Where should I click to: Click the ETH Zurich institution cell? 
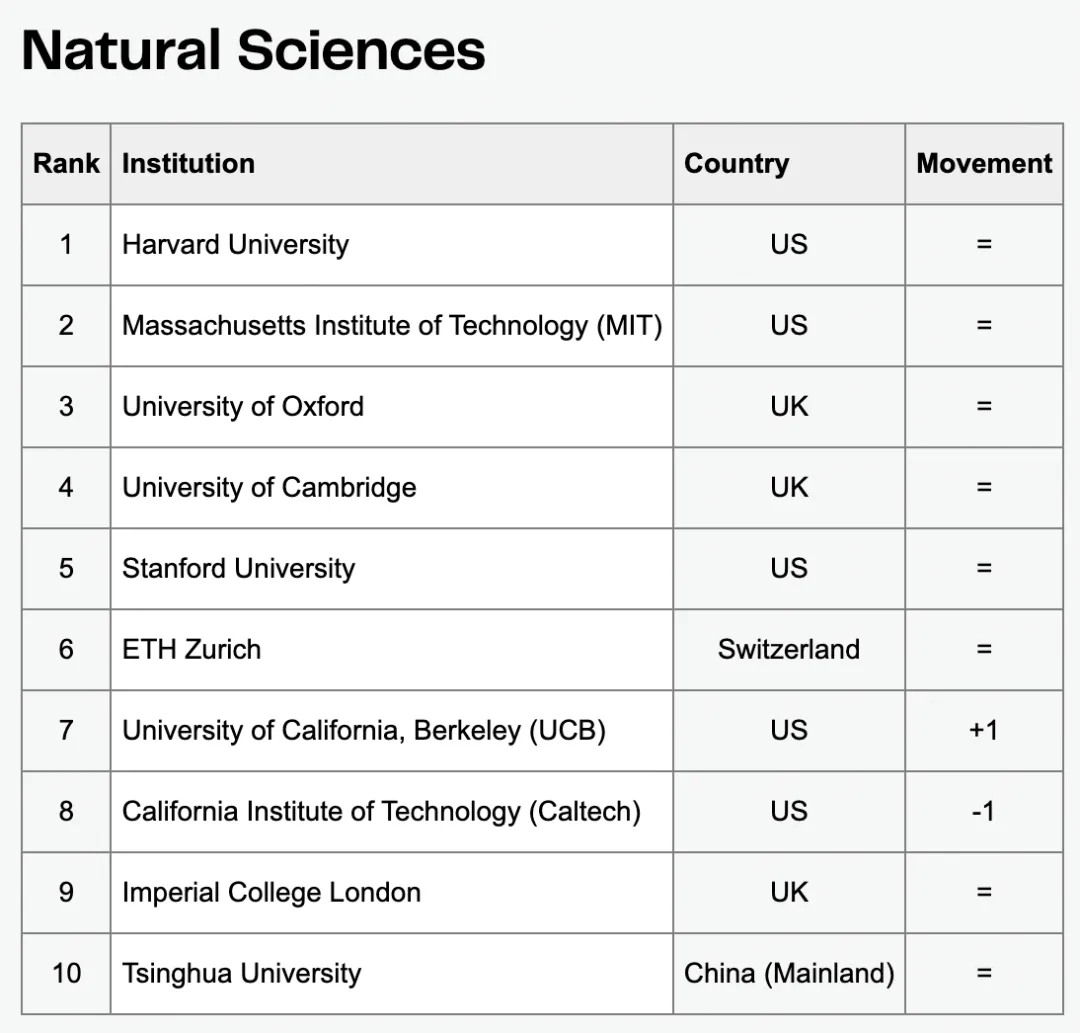191,650
